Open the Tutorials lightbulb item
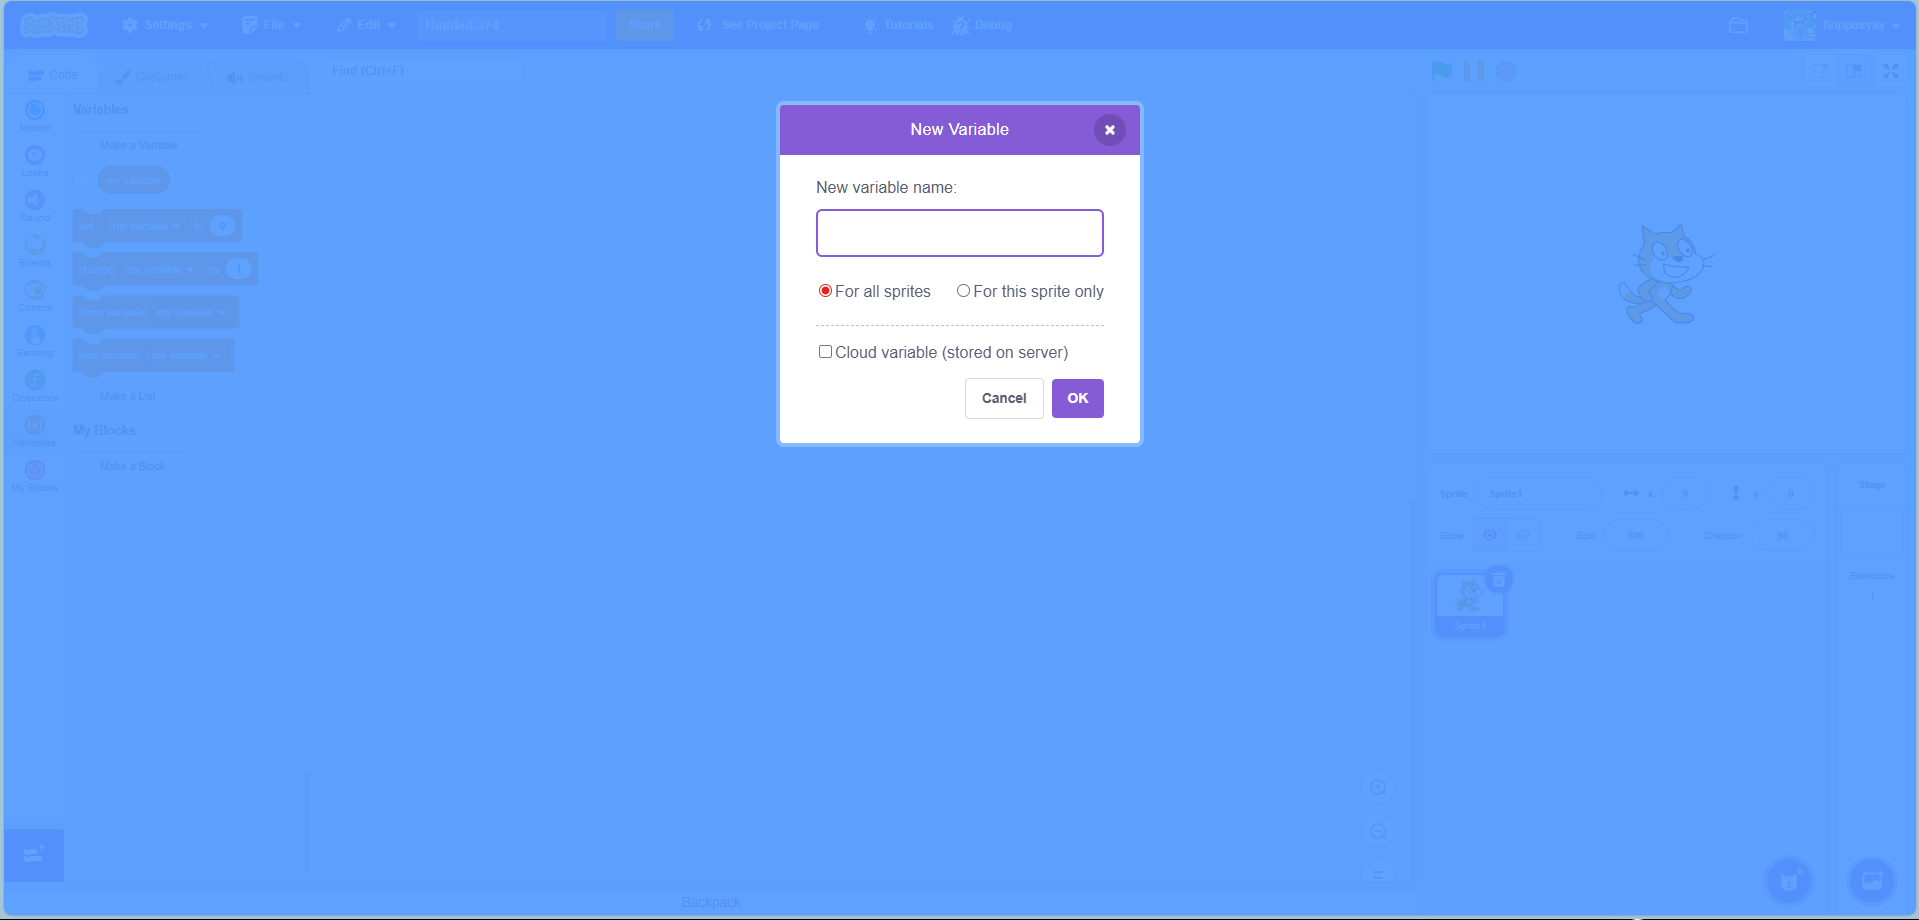The height and width of the screenshot is (920, 1919). (x=898, y=25)
